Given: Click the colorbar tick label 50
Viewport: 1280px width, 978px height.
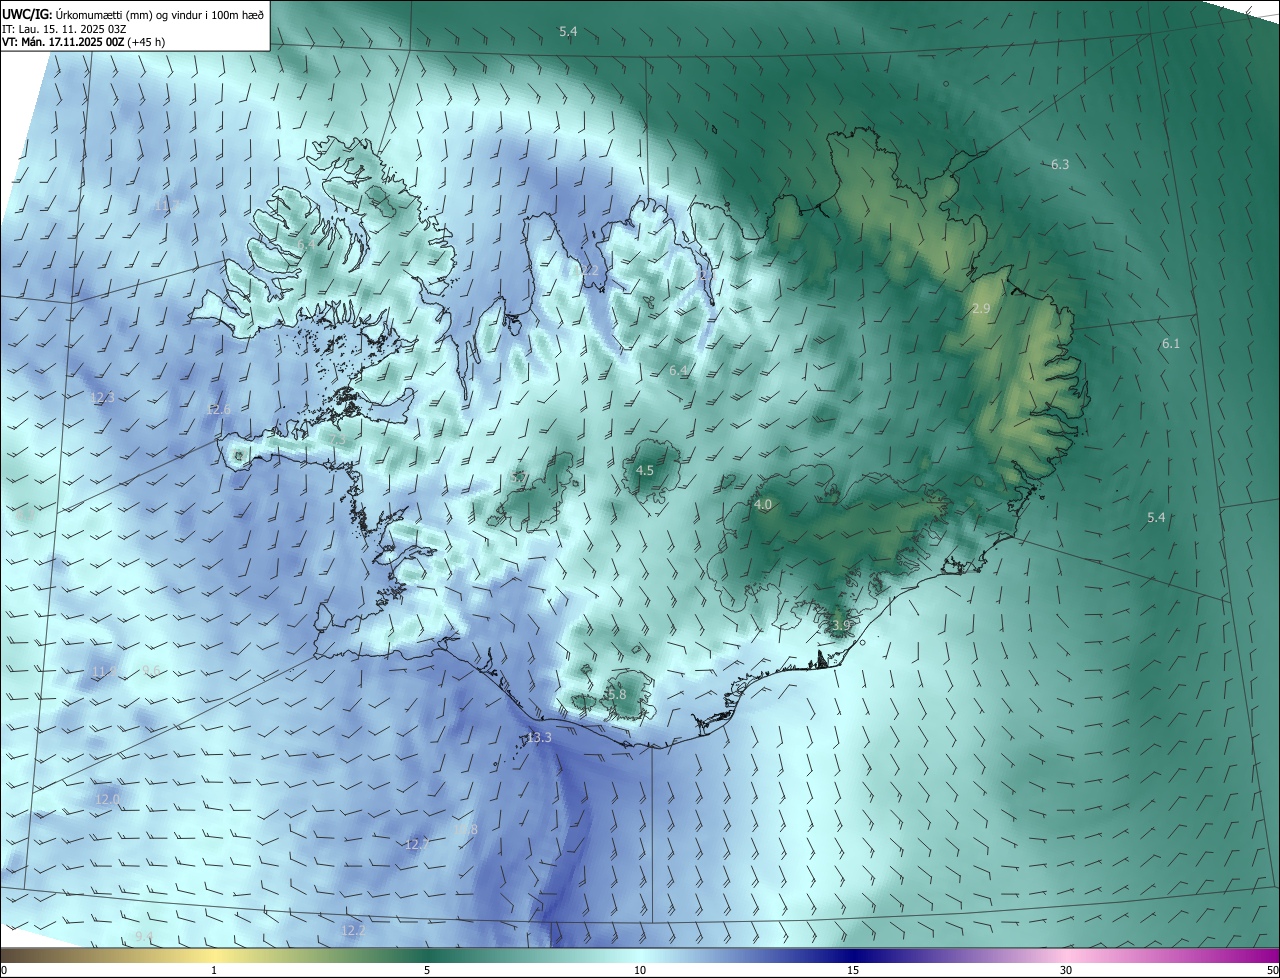Looking at the screenshot, I should pos(1271,970).
